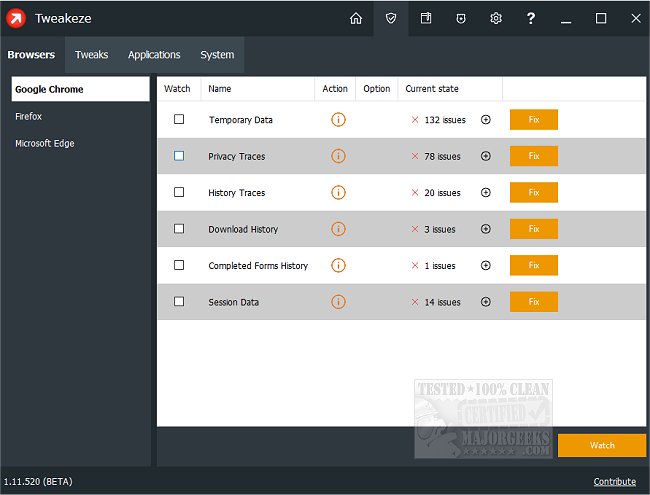650x495 pixels.
Task: Enable watch for Session Data
Action: [x=179, y=301]
